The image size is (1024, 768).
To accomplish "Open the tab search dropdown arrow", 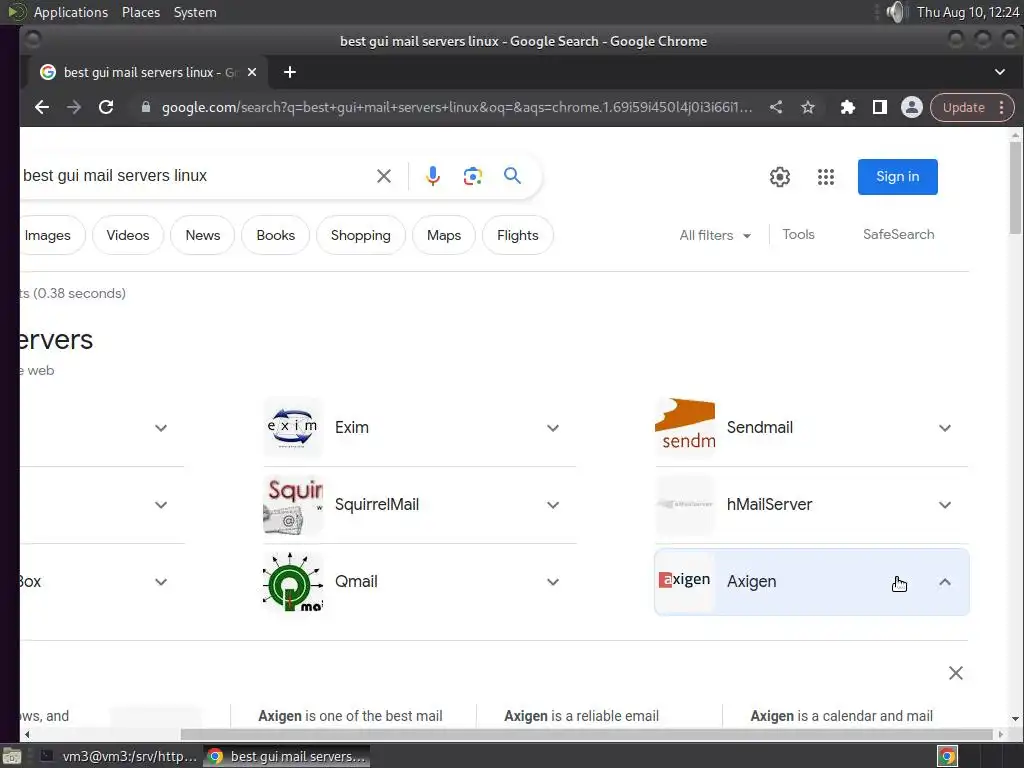I will tap(1000, 72).
